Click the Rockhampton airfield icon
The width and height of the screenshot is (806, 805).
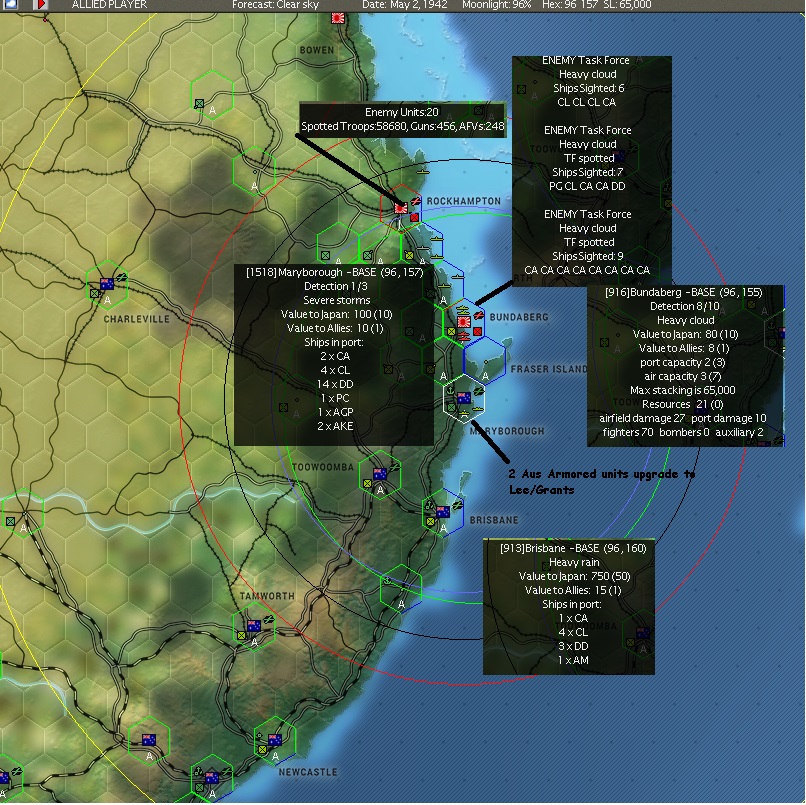pyautogui.click(x=415, y=202)
